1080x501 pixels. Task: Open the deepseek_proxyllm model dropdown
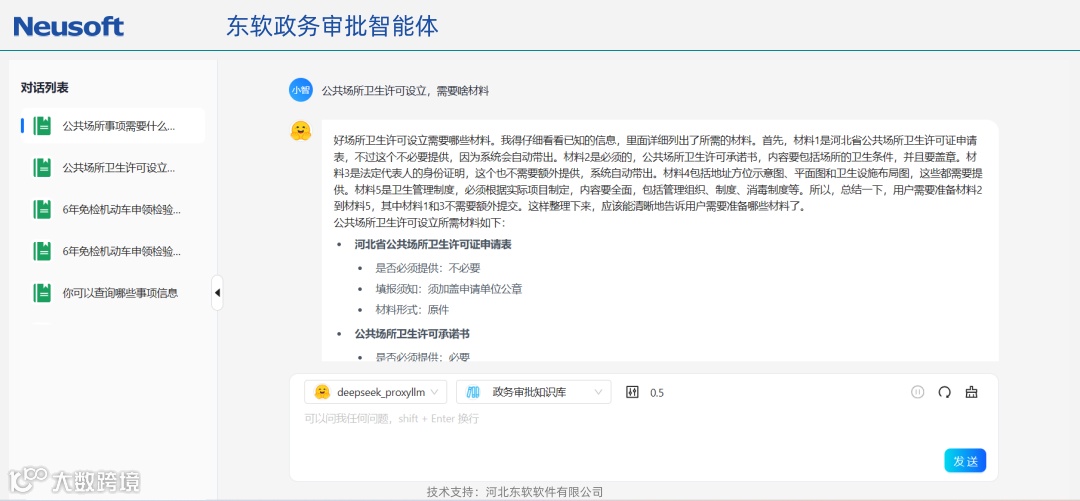click(x=375, y=392)
